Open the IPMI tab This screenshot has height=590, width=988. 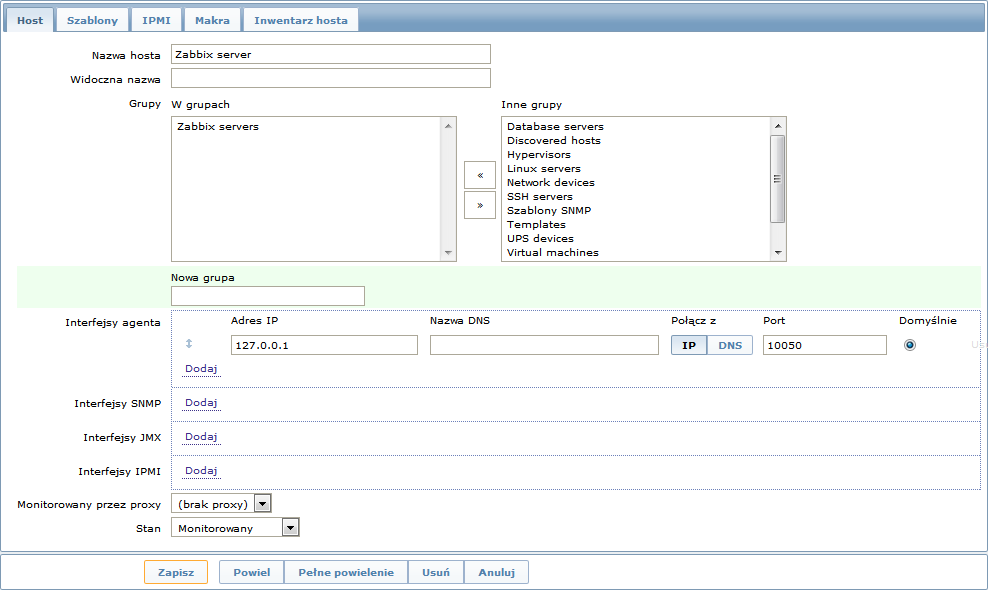click(156, 20)
